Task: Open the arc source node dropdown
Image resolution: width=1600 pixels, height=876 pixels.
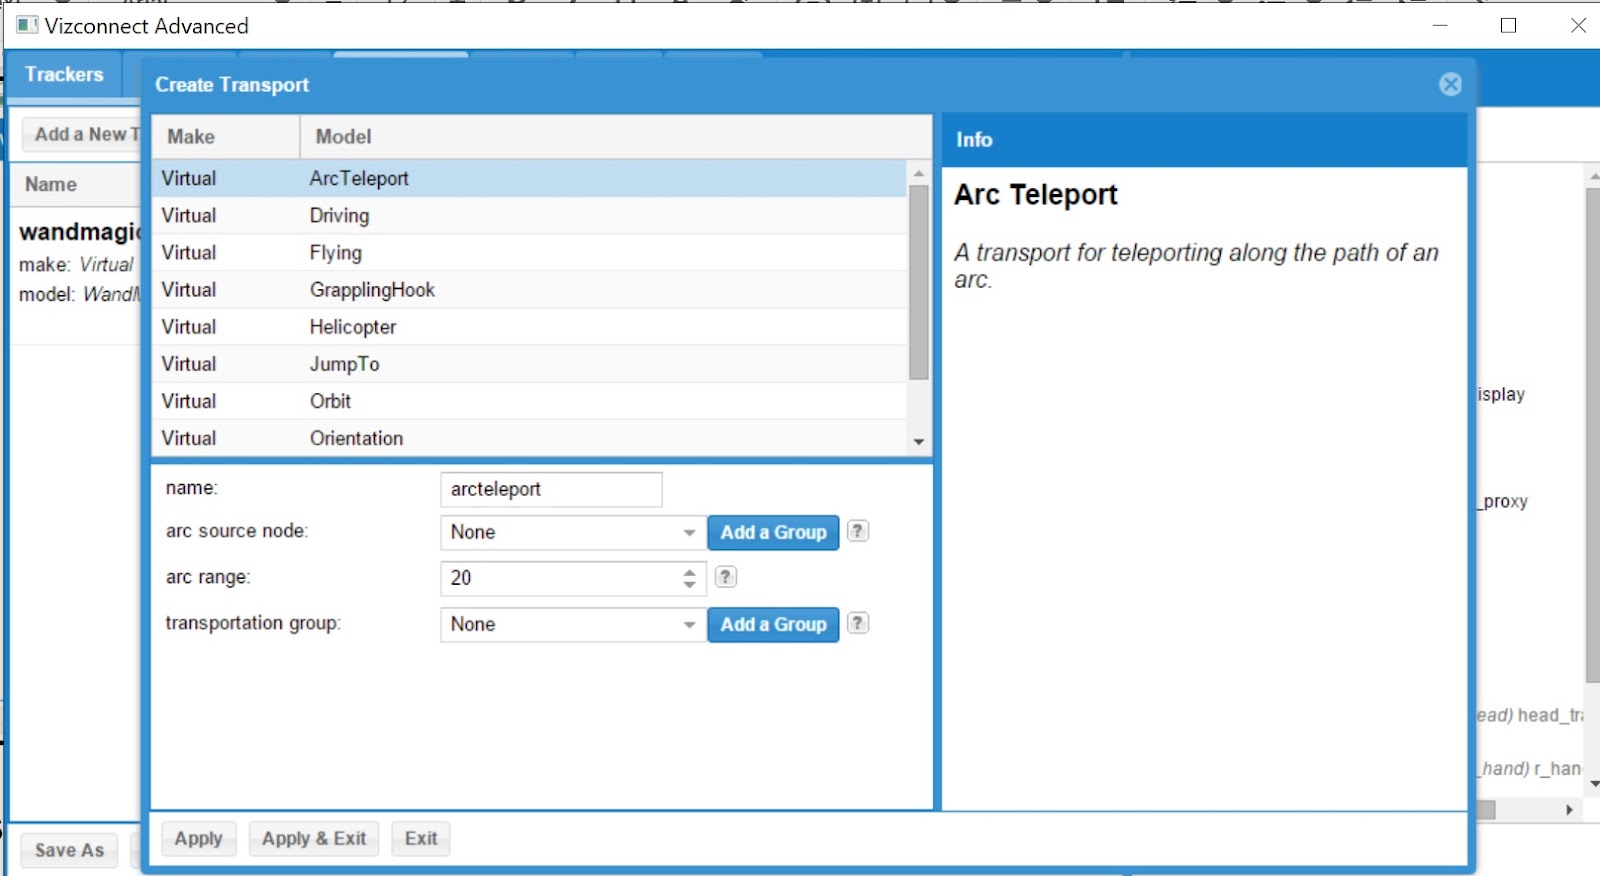Action: (x=689, y=533)
